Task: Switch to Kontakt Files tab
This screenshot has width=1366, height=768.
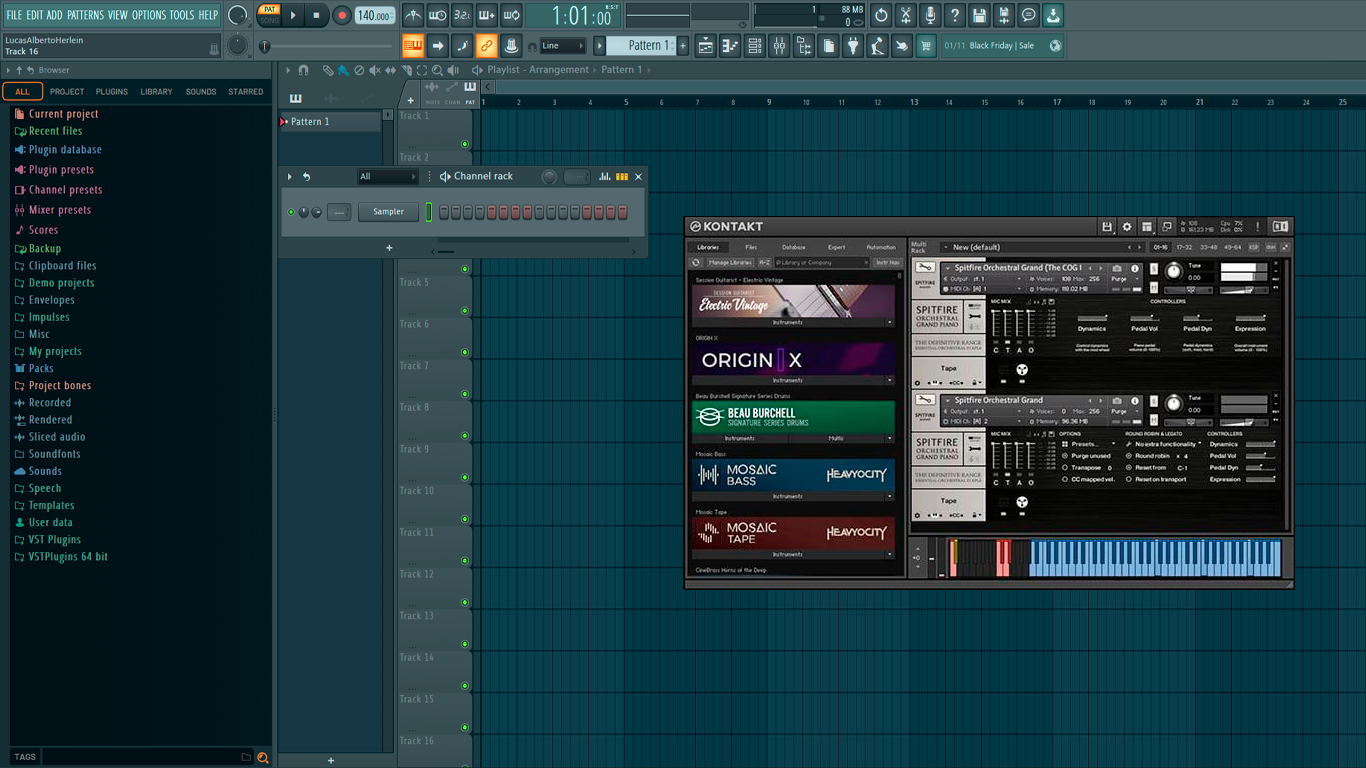Action: coord(751,247)
